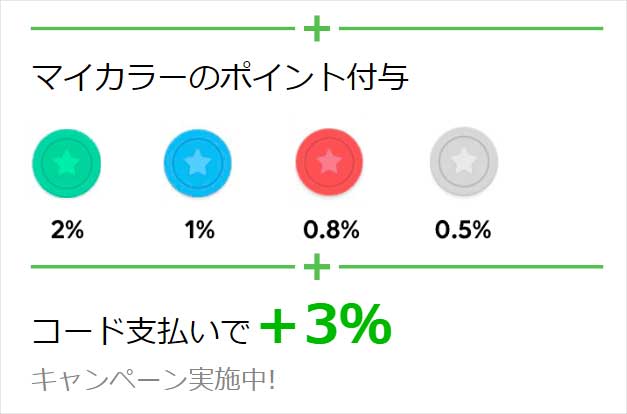Click the top green divider line left segment
This screenshot has height=414, width=627.
[163, 28]
